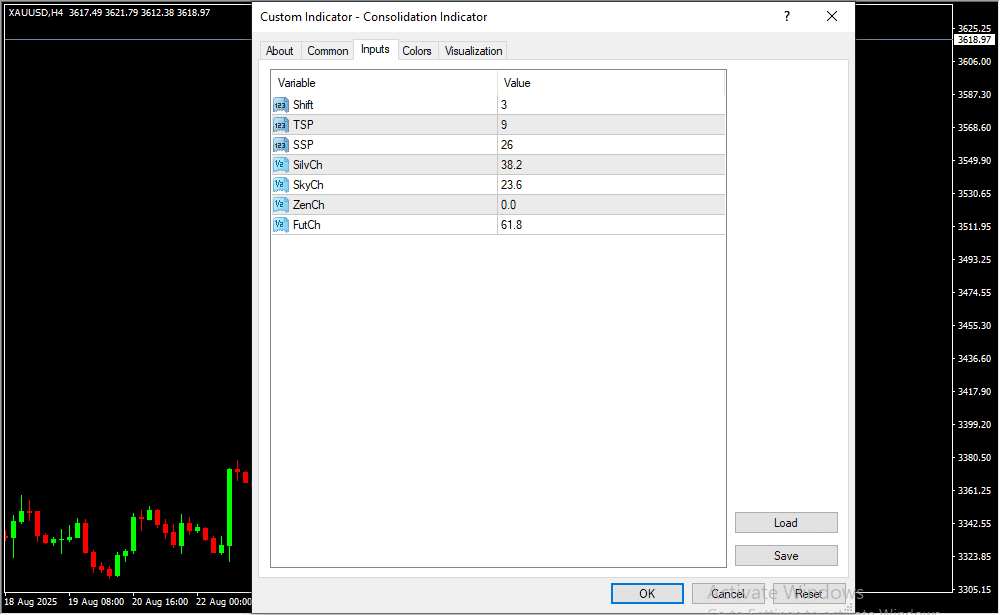The height and width of the screenshot is (615, 1000).
Task: Open the Common tab
Action: [x=328, y=51]
